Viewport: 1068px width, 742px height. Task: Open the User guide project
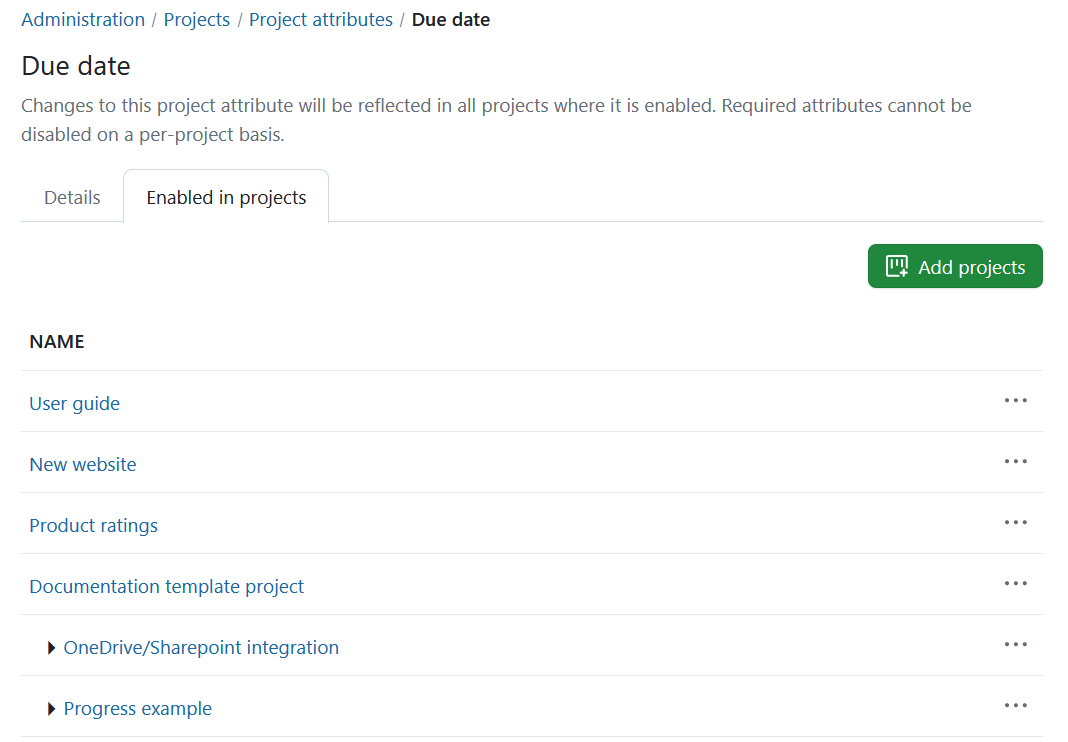74,403
